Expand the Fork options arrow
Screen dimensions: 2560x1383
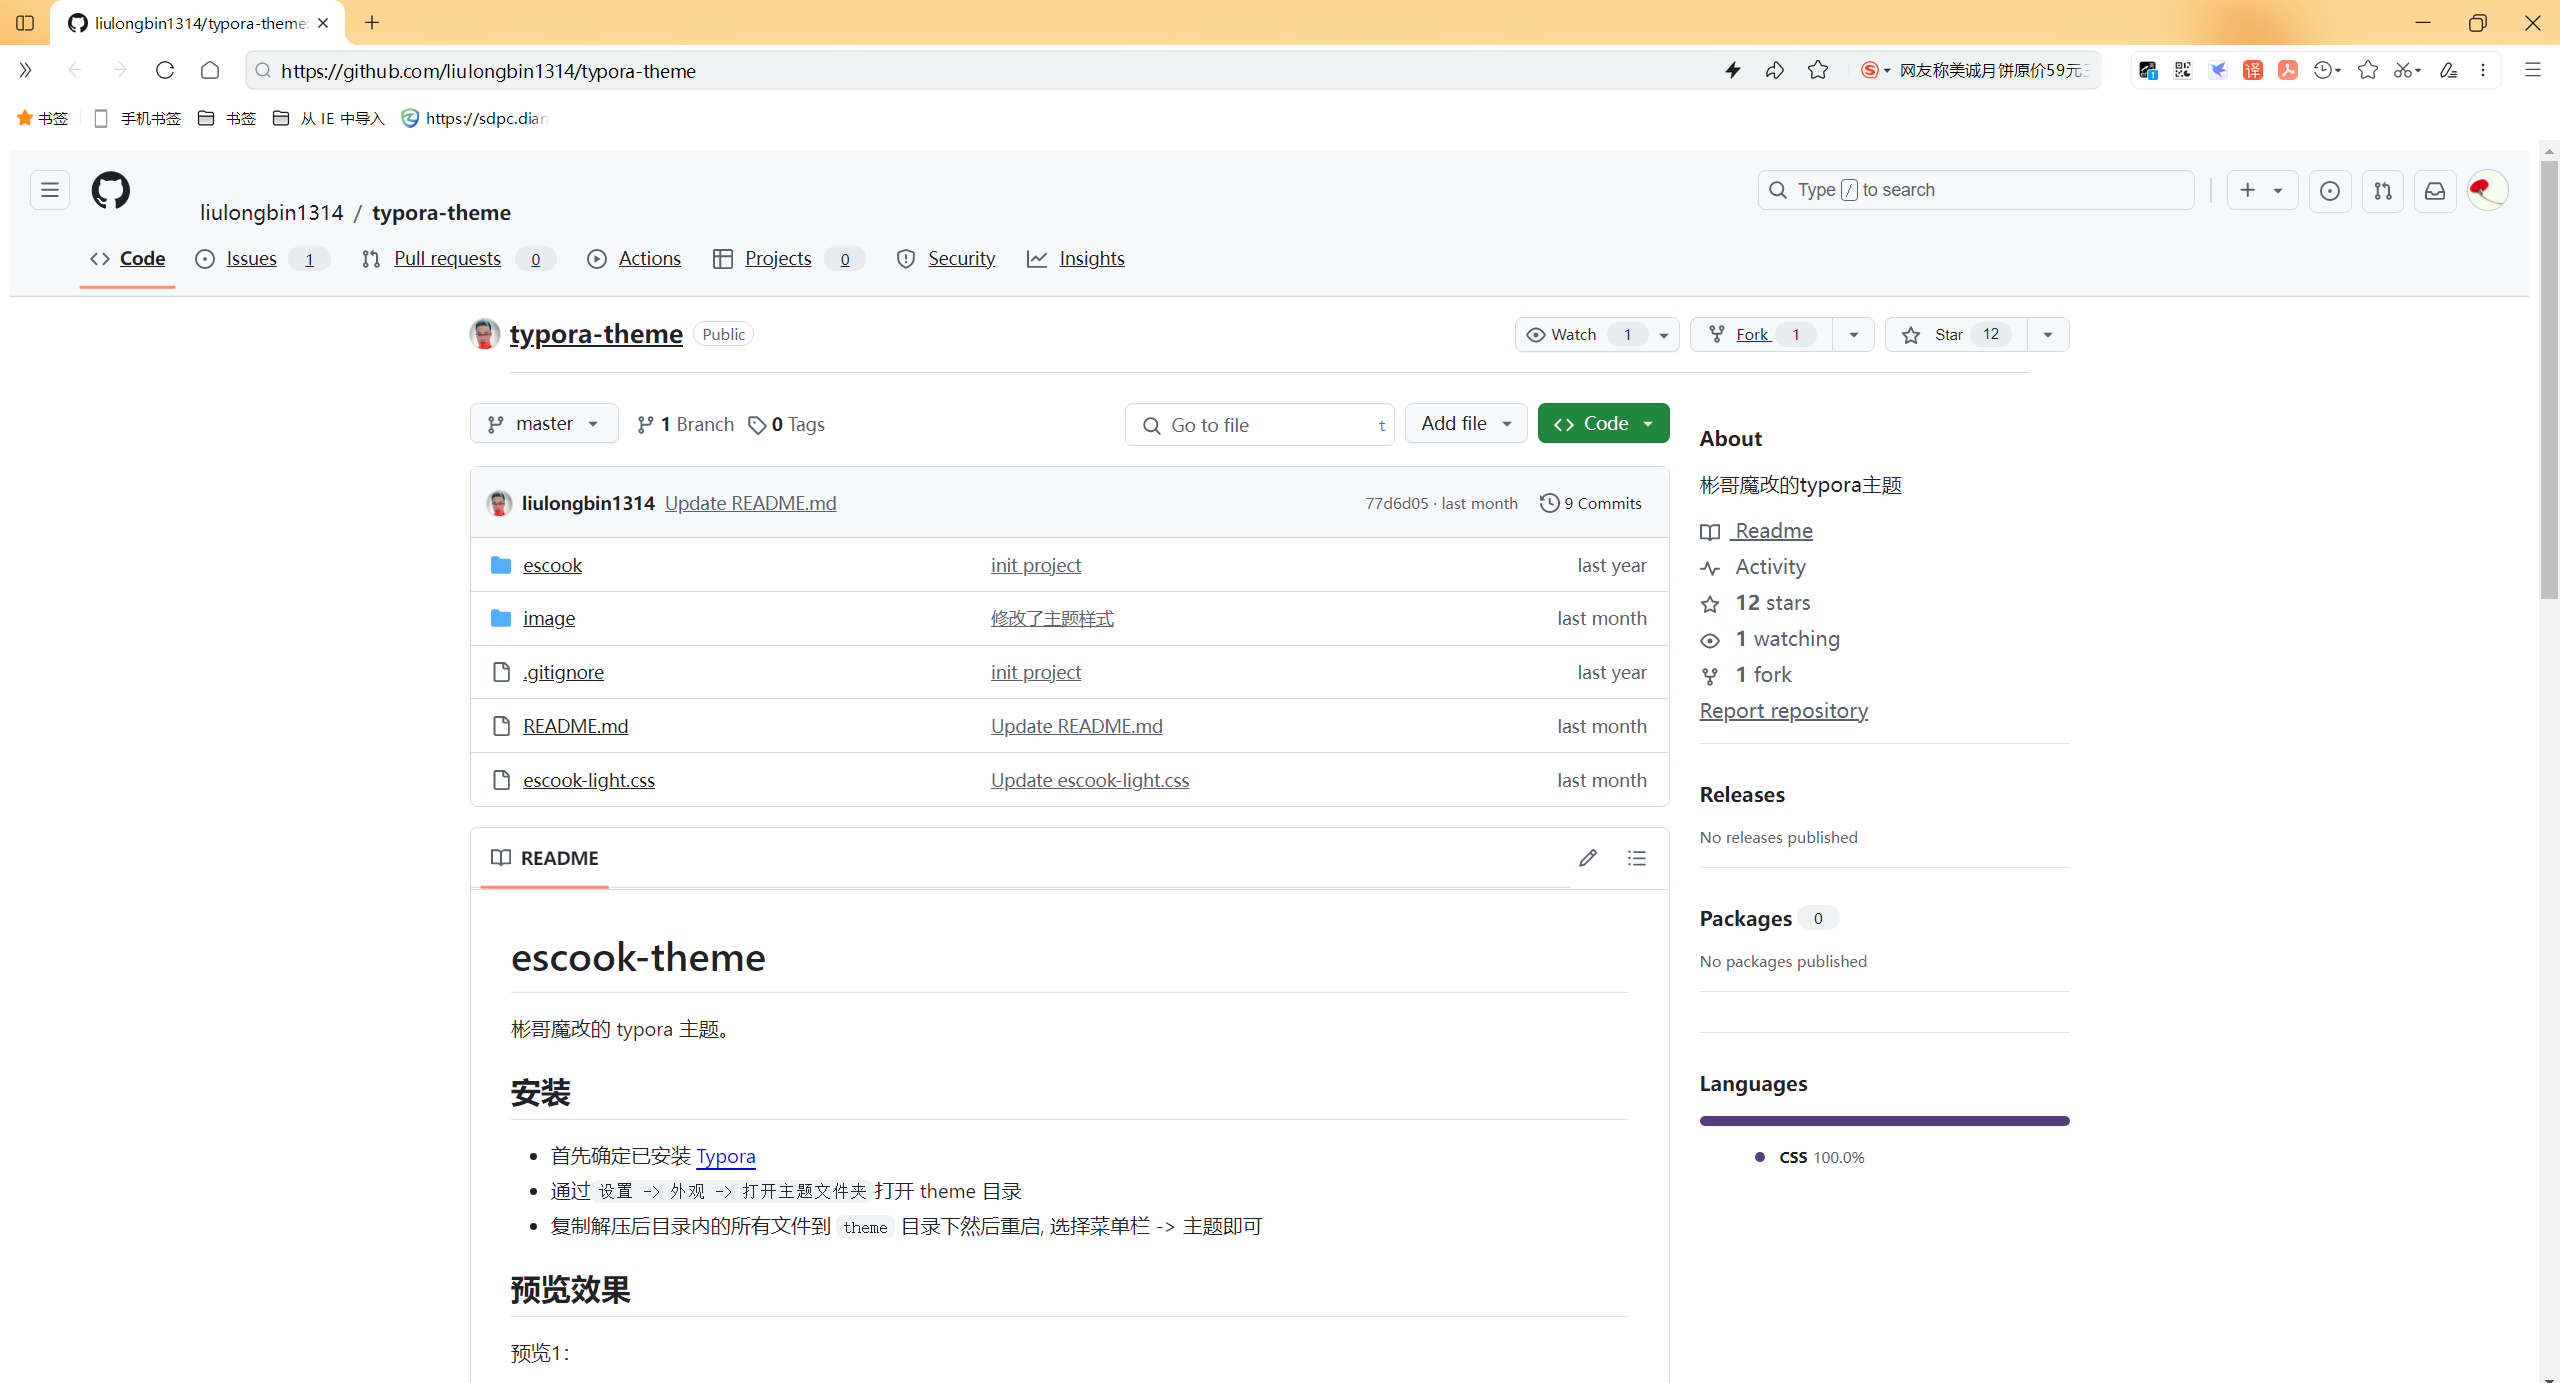click(1853, 334)
